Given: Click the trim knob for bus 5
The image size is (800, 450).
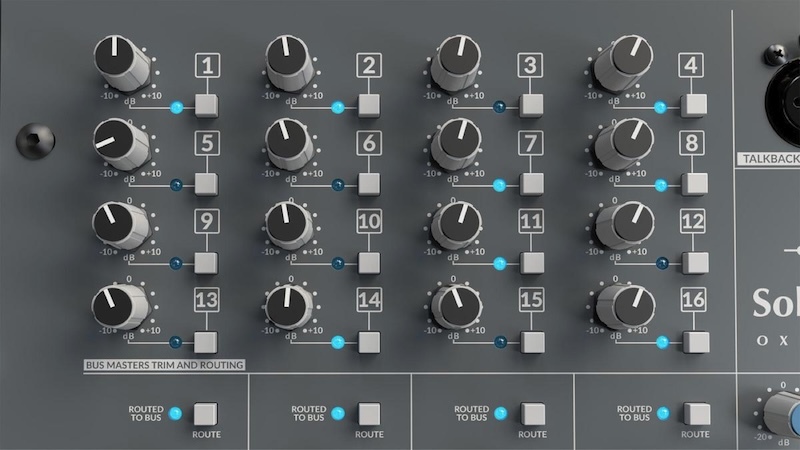Looking at the screenshot, I should pyautogui.click(x=120, y=144).
